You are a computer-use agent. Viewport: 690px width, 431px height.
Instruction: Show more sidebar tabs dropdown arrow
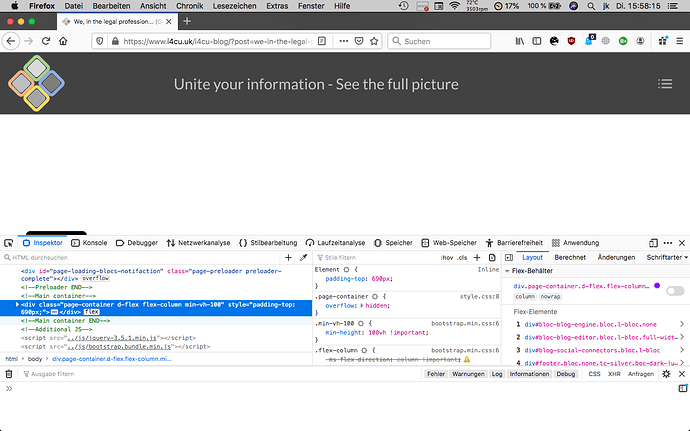[x=686, y=257]
